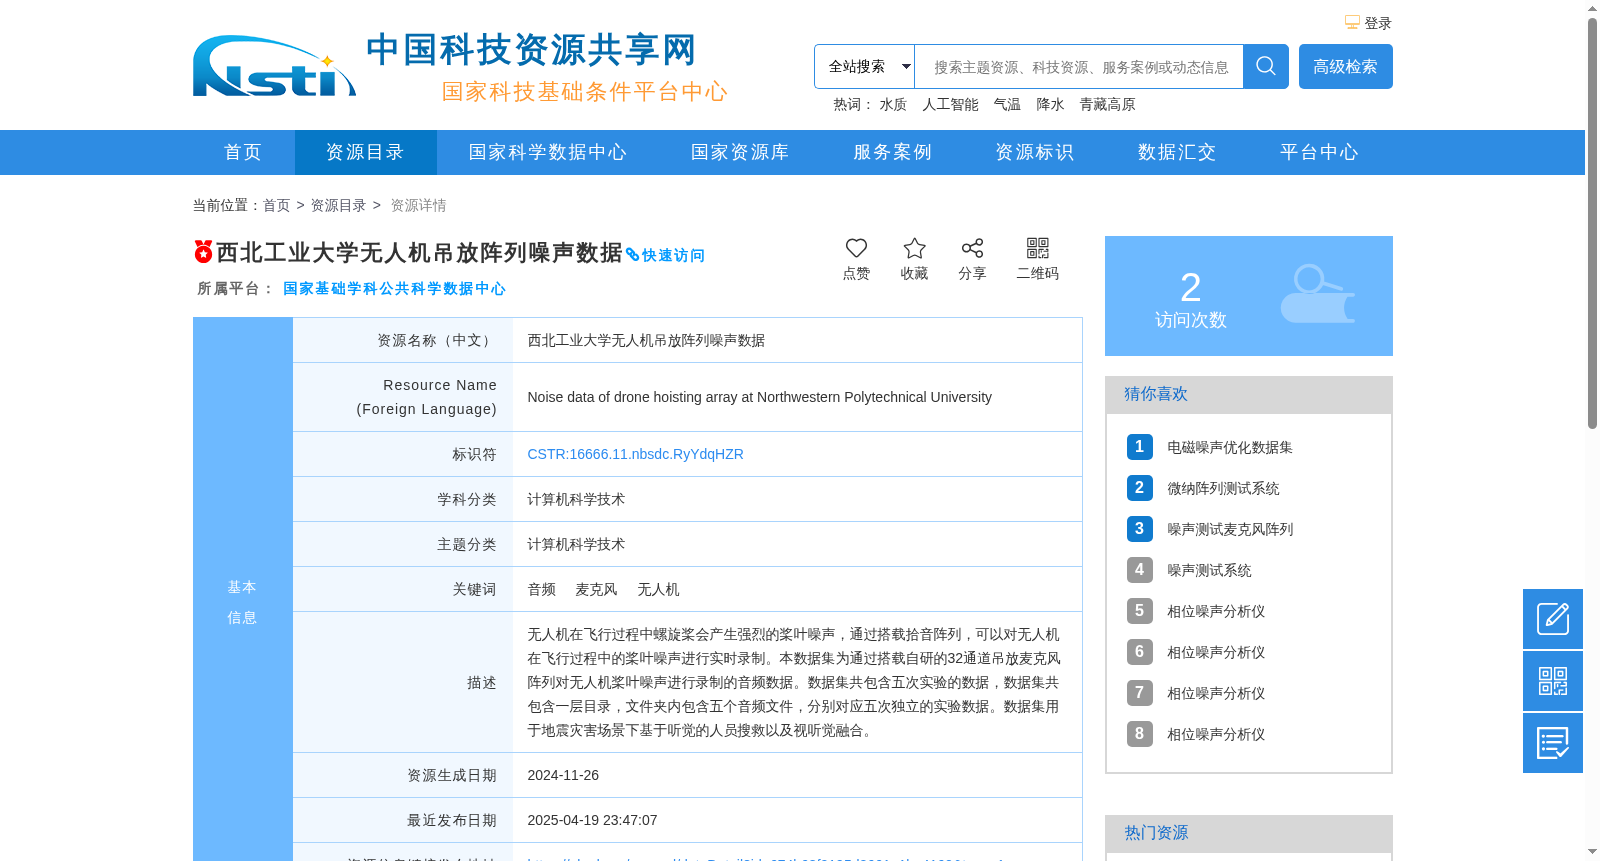Open 国家基础学科公共科学数据中心 platform link
Screen dimensions: 1600x861
click(x=394, y=288)
